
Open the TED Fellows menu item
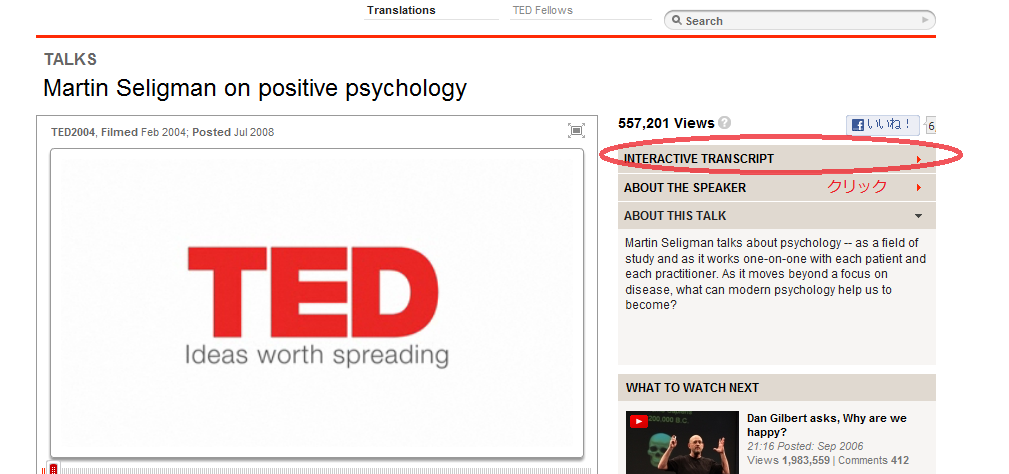point(542,11)
